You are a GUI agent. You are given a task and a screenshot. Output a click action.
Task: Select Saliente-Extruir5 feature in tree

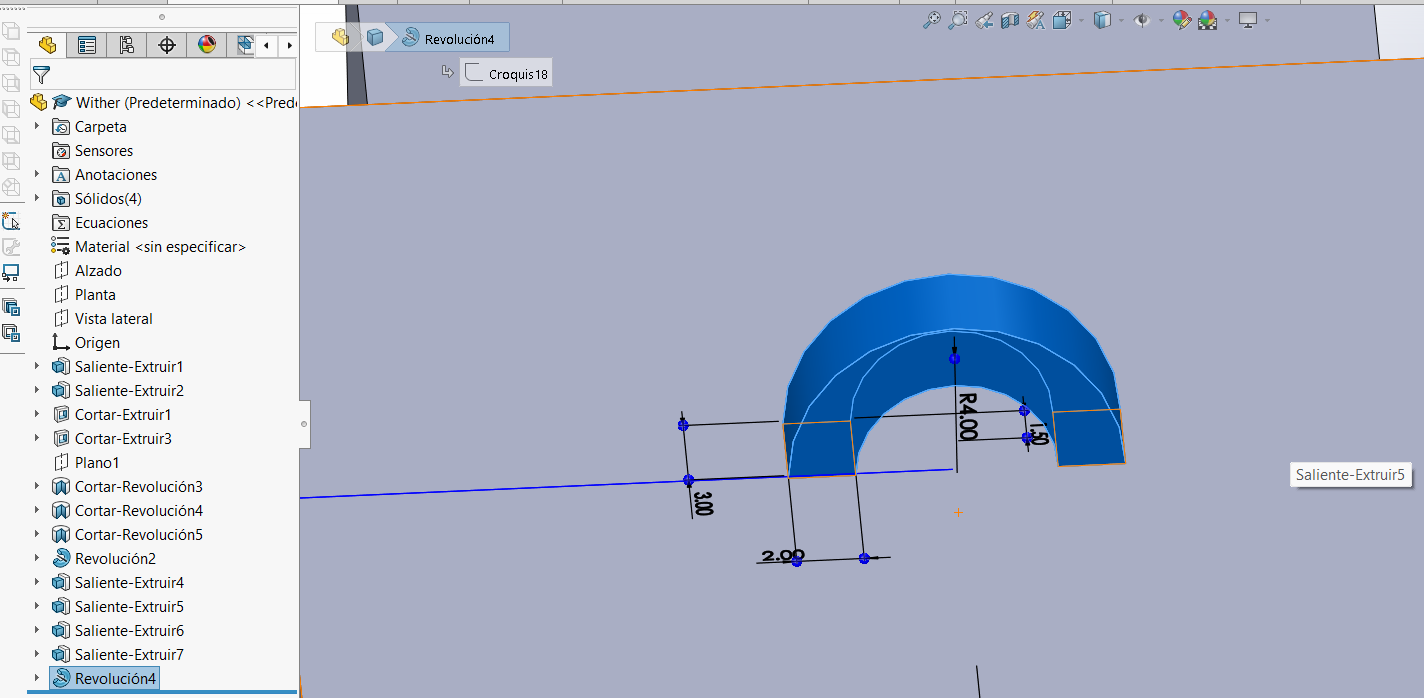[x=129, y=607]
